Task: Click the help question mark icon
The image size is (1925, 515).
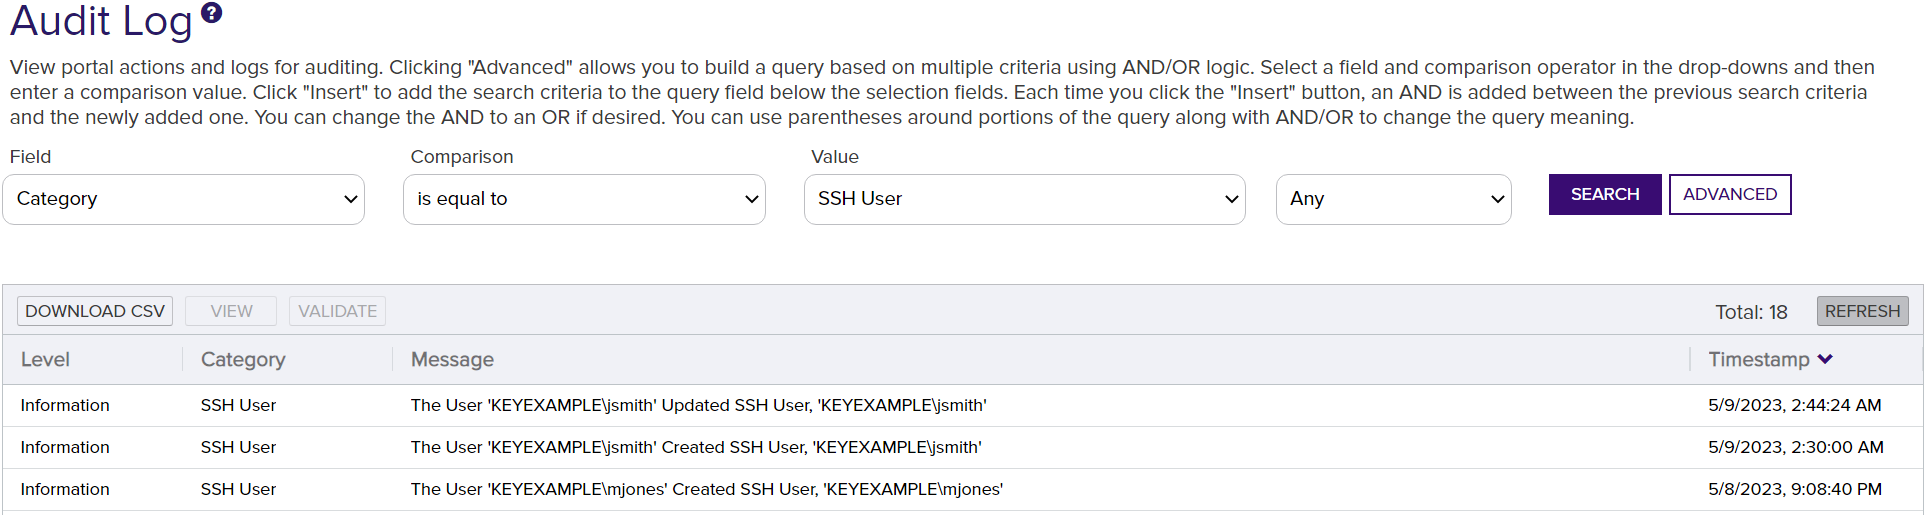Action: pyautogui.click(x=211, y=13)
